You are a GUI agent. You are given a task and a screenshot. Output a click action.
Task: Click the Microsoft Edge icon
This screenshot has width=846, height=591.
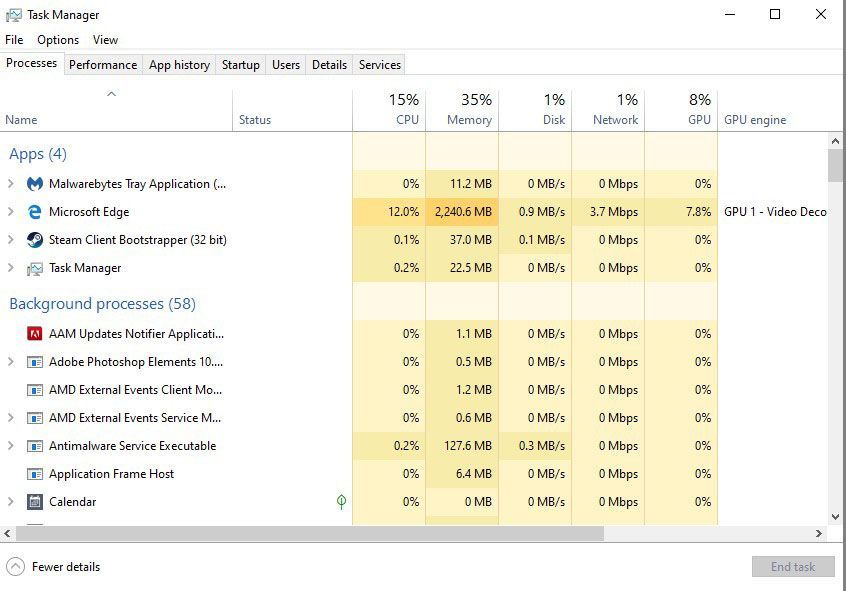click(x=35, y=212)
